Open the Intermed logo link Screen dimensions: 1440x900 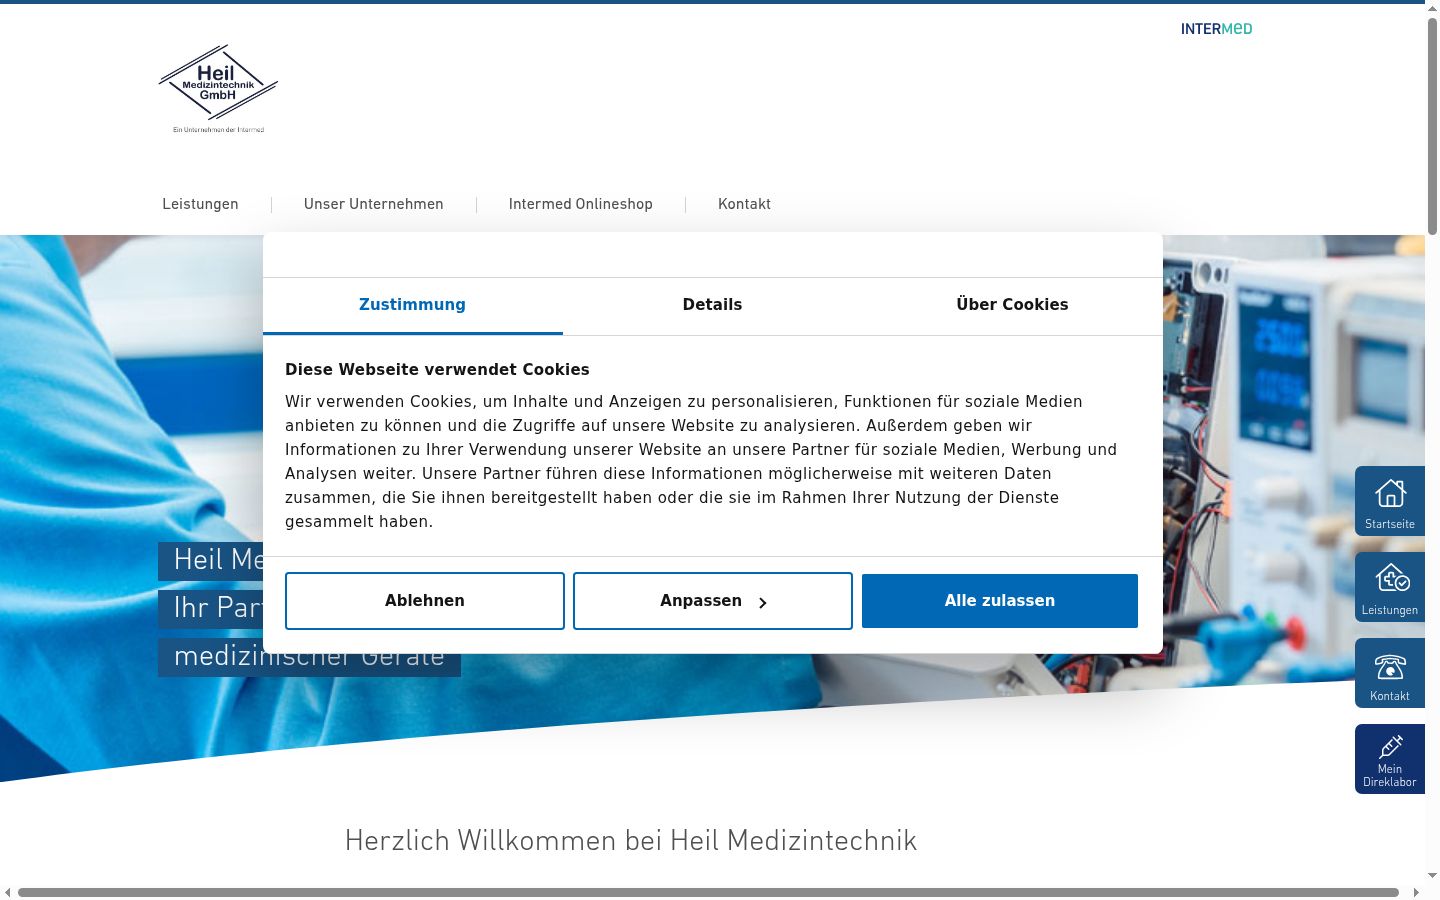(x=1216, y=29)
